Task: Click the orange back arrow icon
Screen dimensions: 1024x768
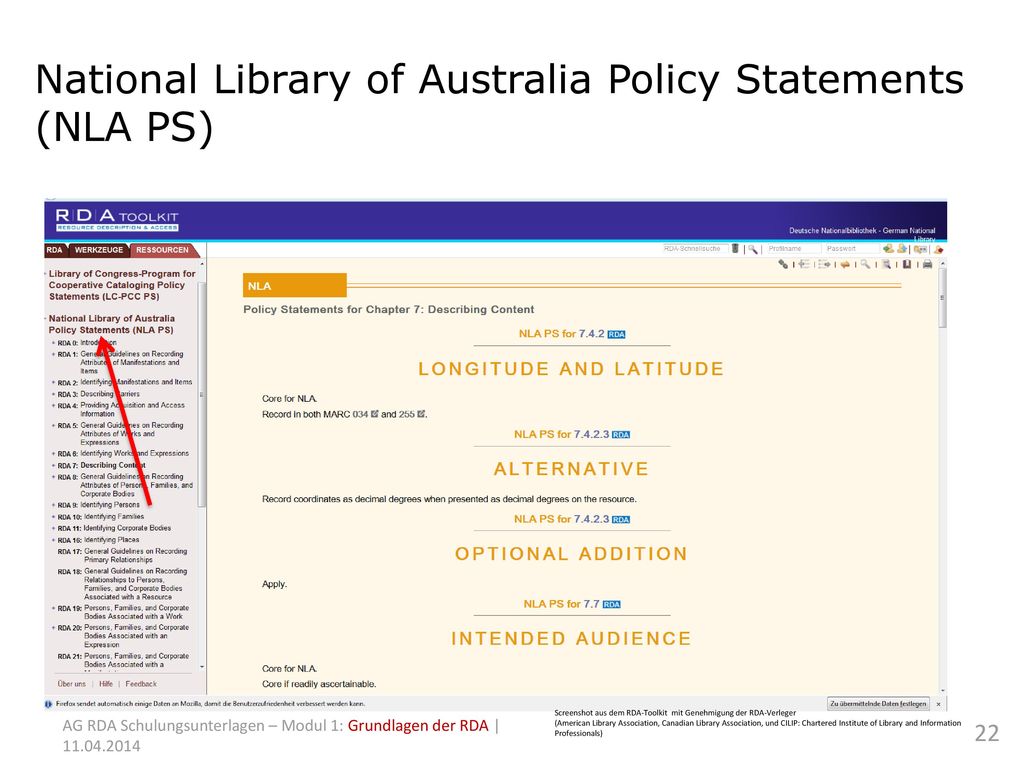Action: pyautogui.click(x=845, y=264)
